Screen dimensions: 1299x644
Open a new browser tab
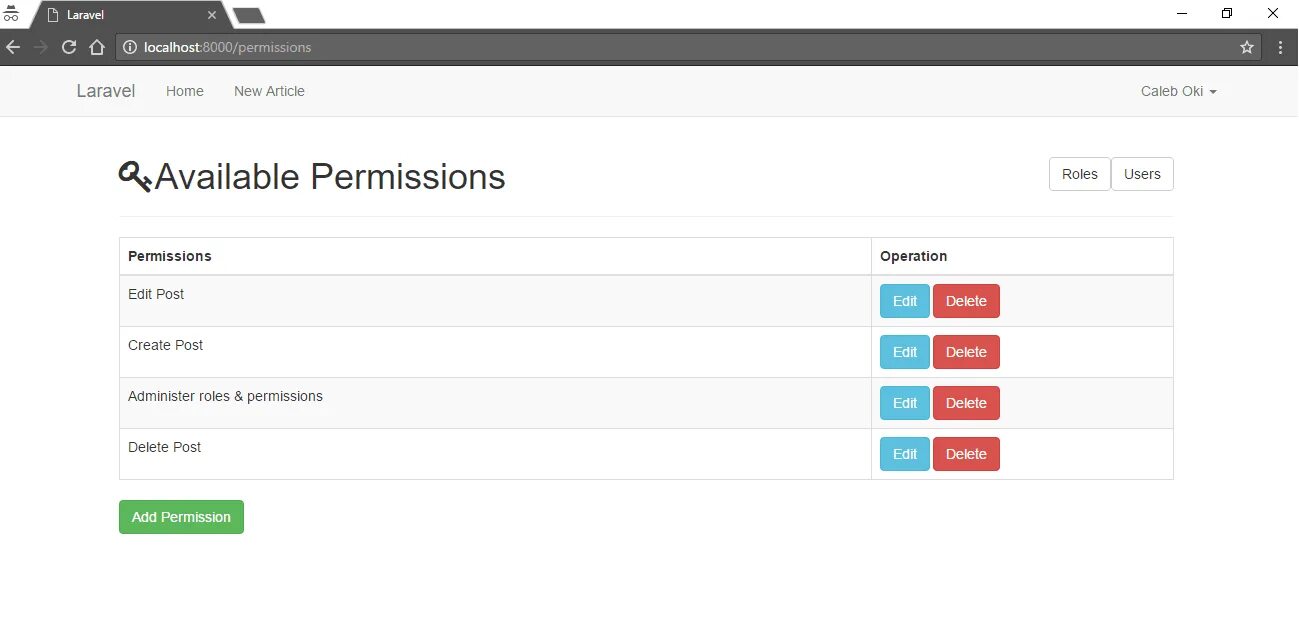pyautogui.click(x=248, y=15)
